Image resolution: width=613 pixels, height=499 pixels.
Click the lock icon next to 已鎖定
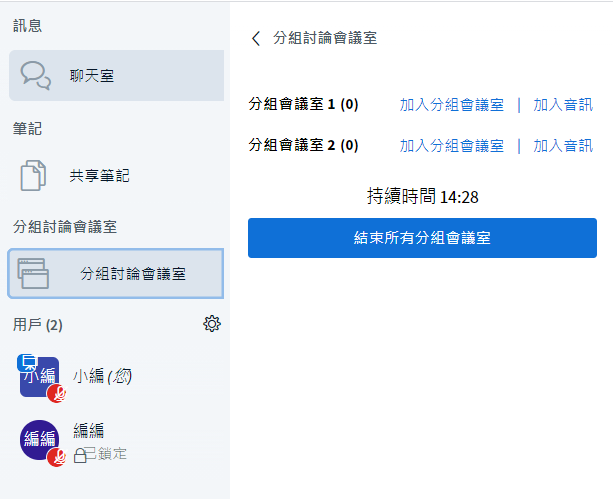[80, 456]
